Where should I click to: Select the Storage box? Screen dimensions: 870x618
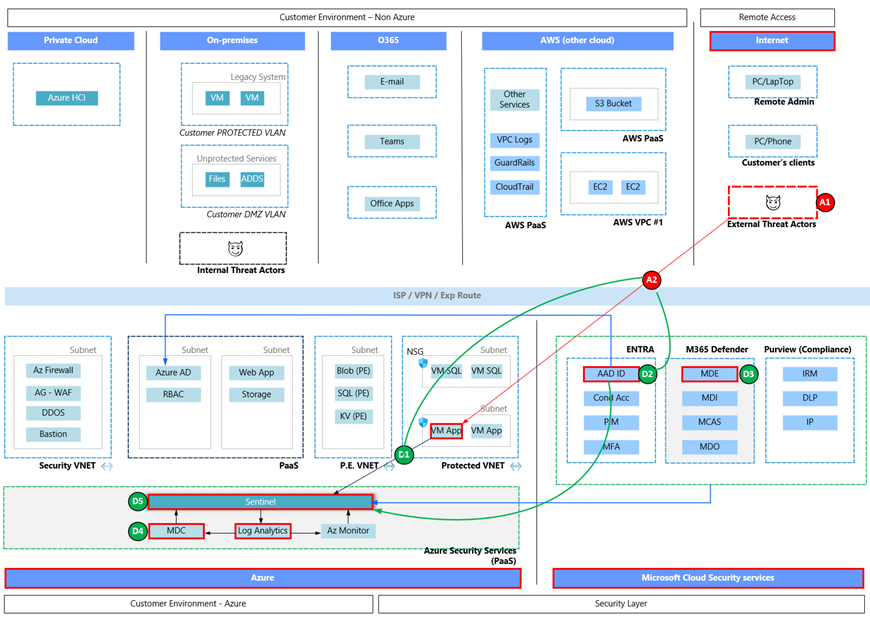pyautogui.click(x=256, y=394)
